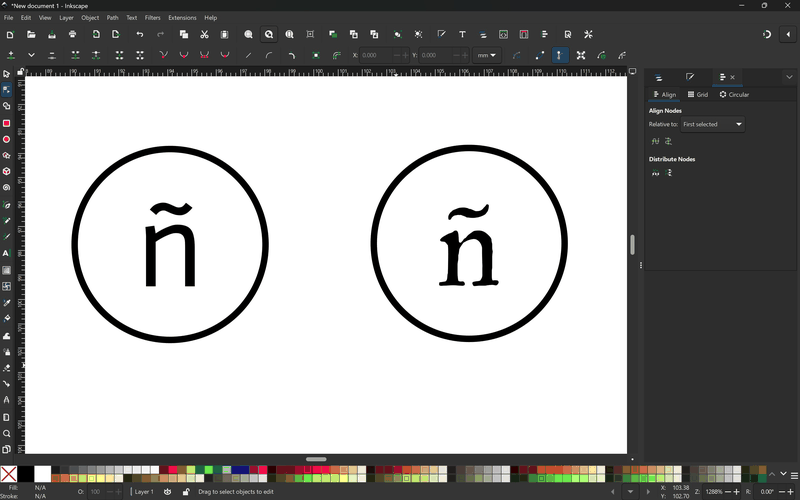Zoom to fit page in window

(289, 34)
